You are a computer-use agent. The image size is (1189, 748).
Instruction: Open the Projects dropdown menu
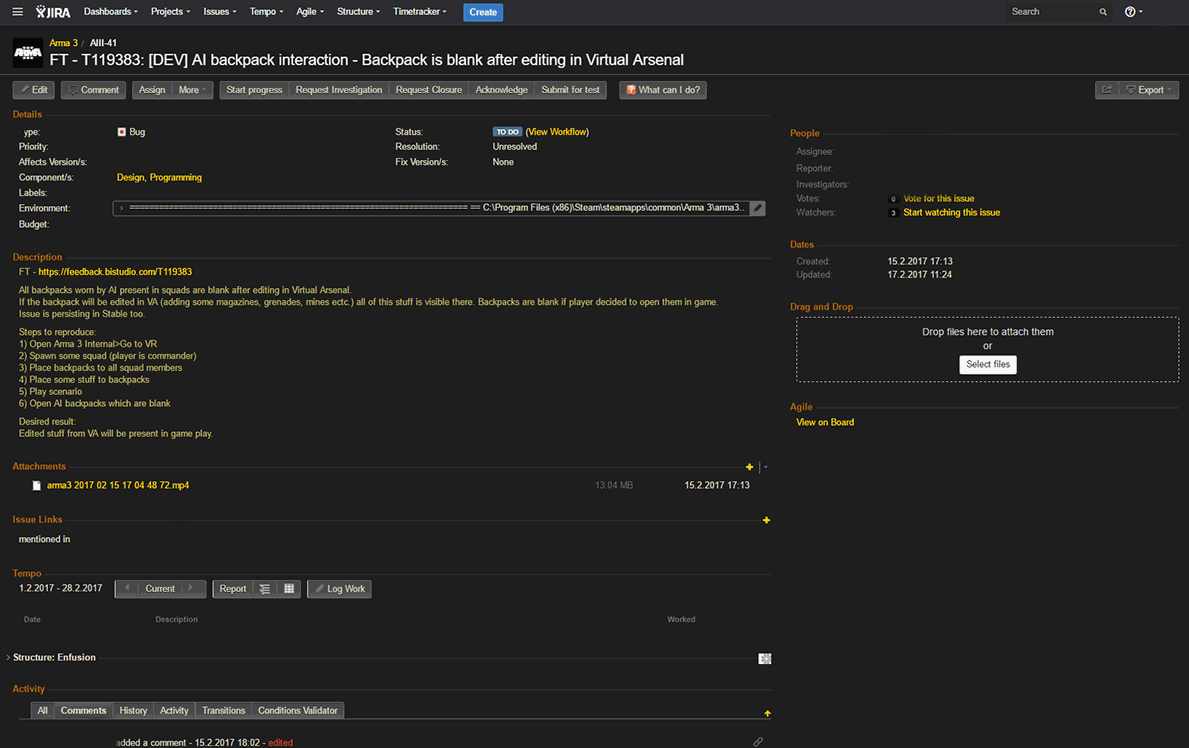(170, 11)
